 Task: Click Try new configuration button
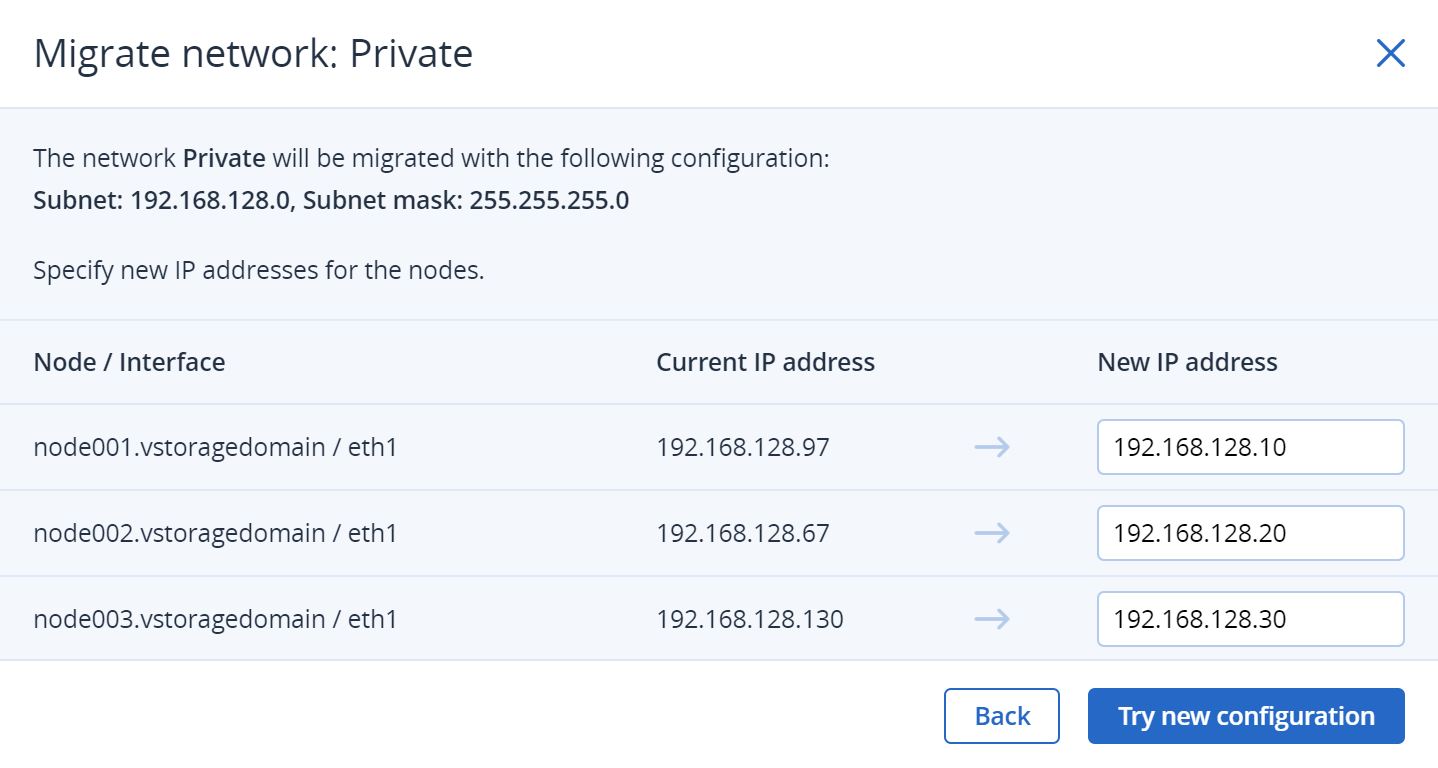tap(1246, 716)
